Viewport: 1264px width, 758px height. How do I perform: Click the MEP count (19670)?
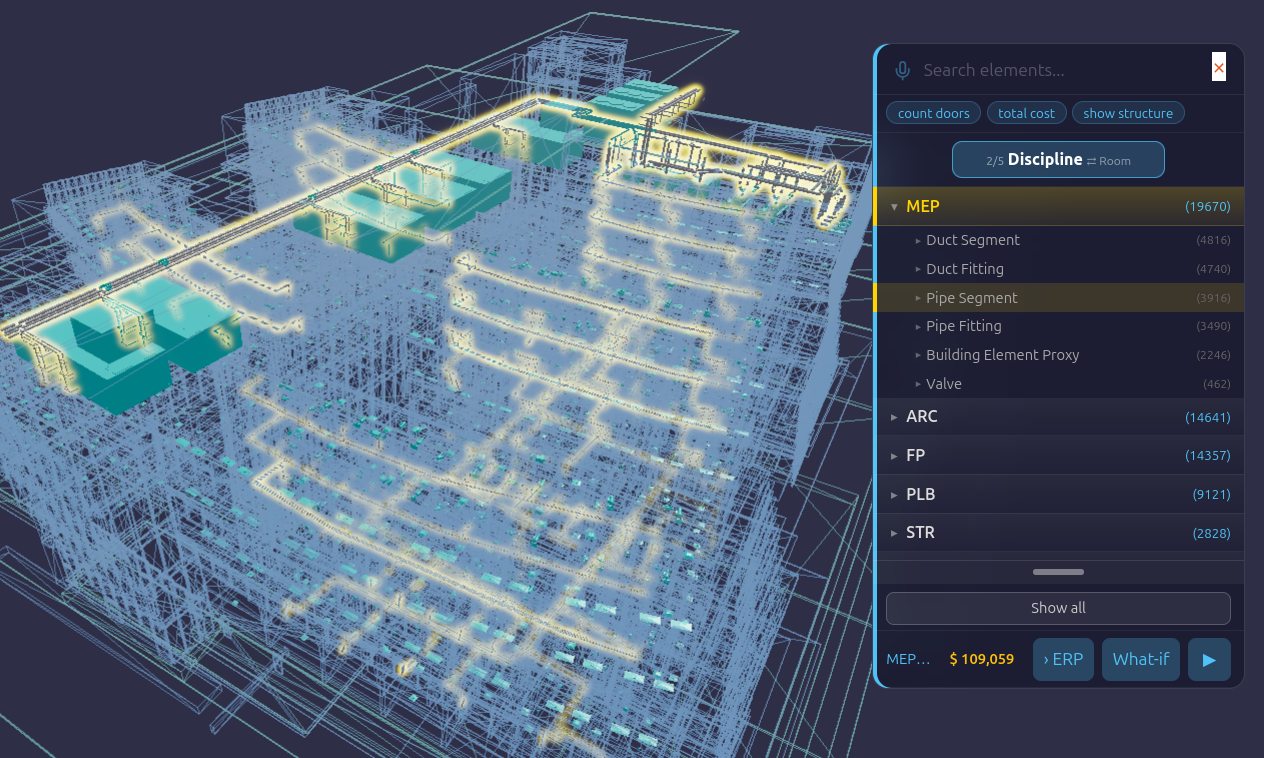click(1208, 207)
